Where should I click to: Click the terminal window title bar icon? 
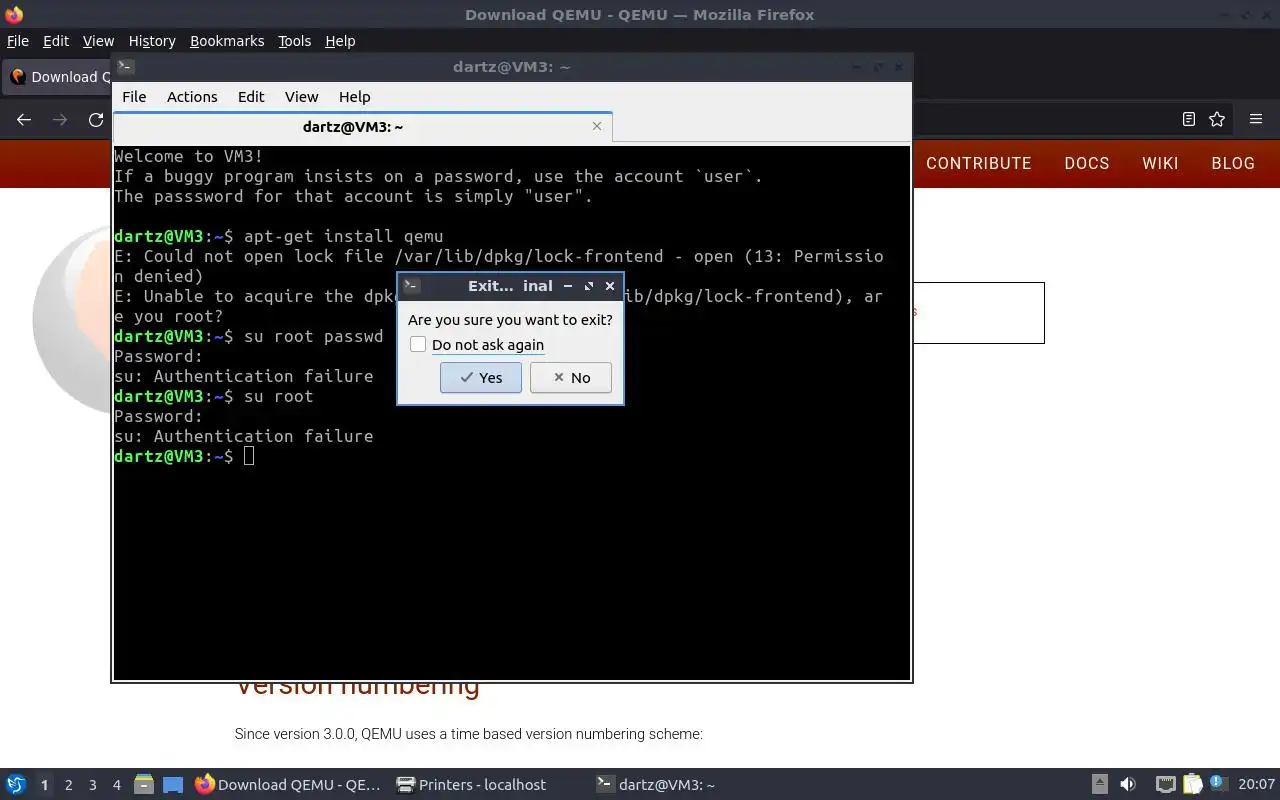click(125, 67)
